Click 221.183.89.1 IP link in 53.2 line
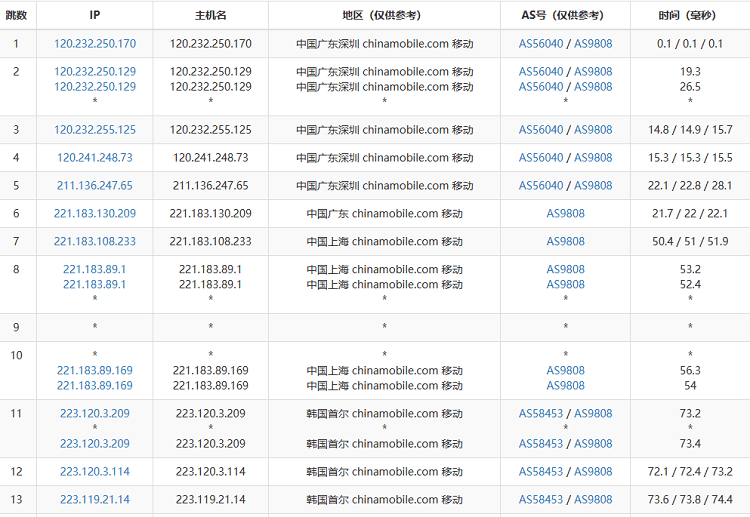 [95, 269]
